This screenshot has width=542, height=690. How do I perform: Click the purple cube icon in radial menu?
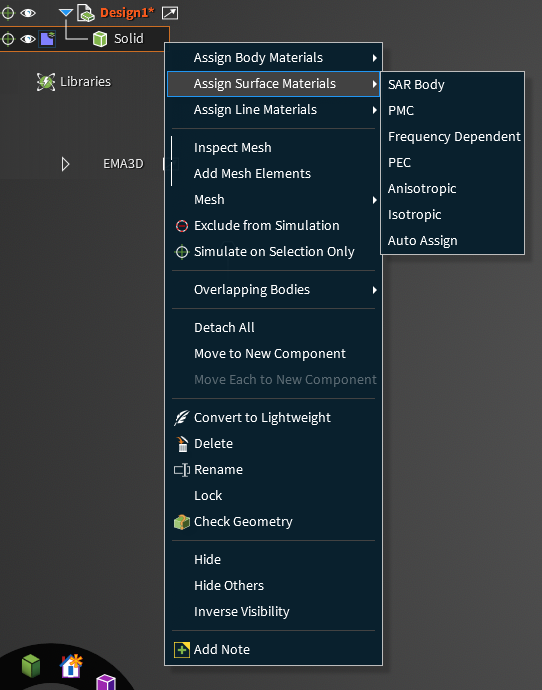tap(106, 682)
